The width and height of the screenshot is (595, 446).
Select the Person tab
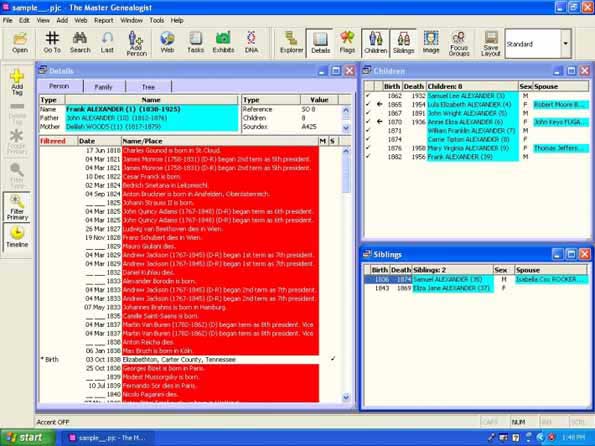coord(59,86)
